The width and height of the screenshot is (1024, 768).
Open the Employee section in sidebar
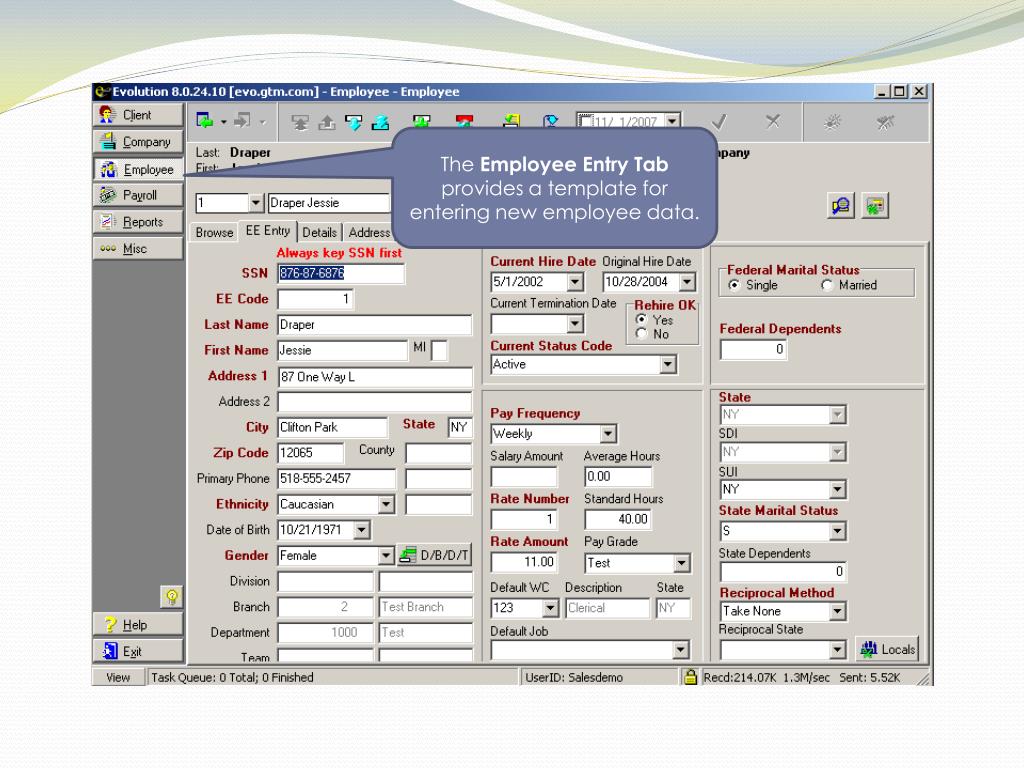click(138, 169)
